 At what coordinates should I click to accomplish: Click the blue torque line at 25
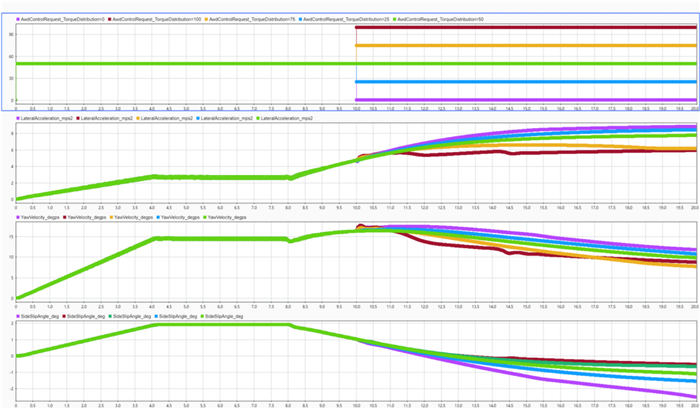(x=520, y=82)
